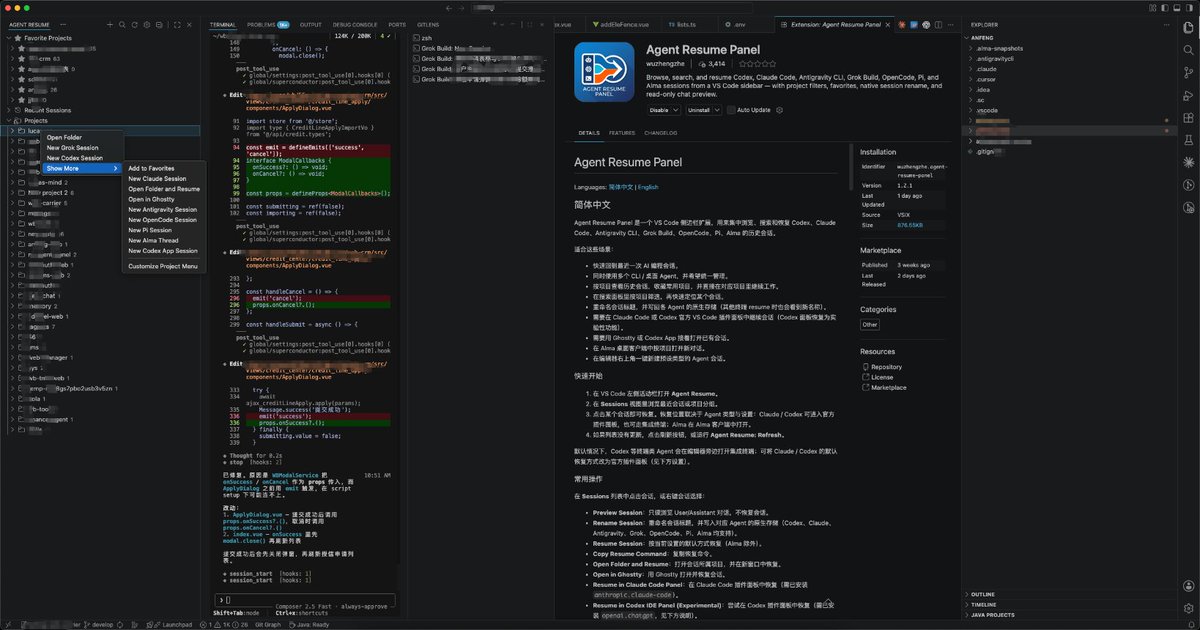Open the Search view in activity bar

point(1189,50)
